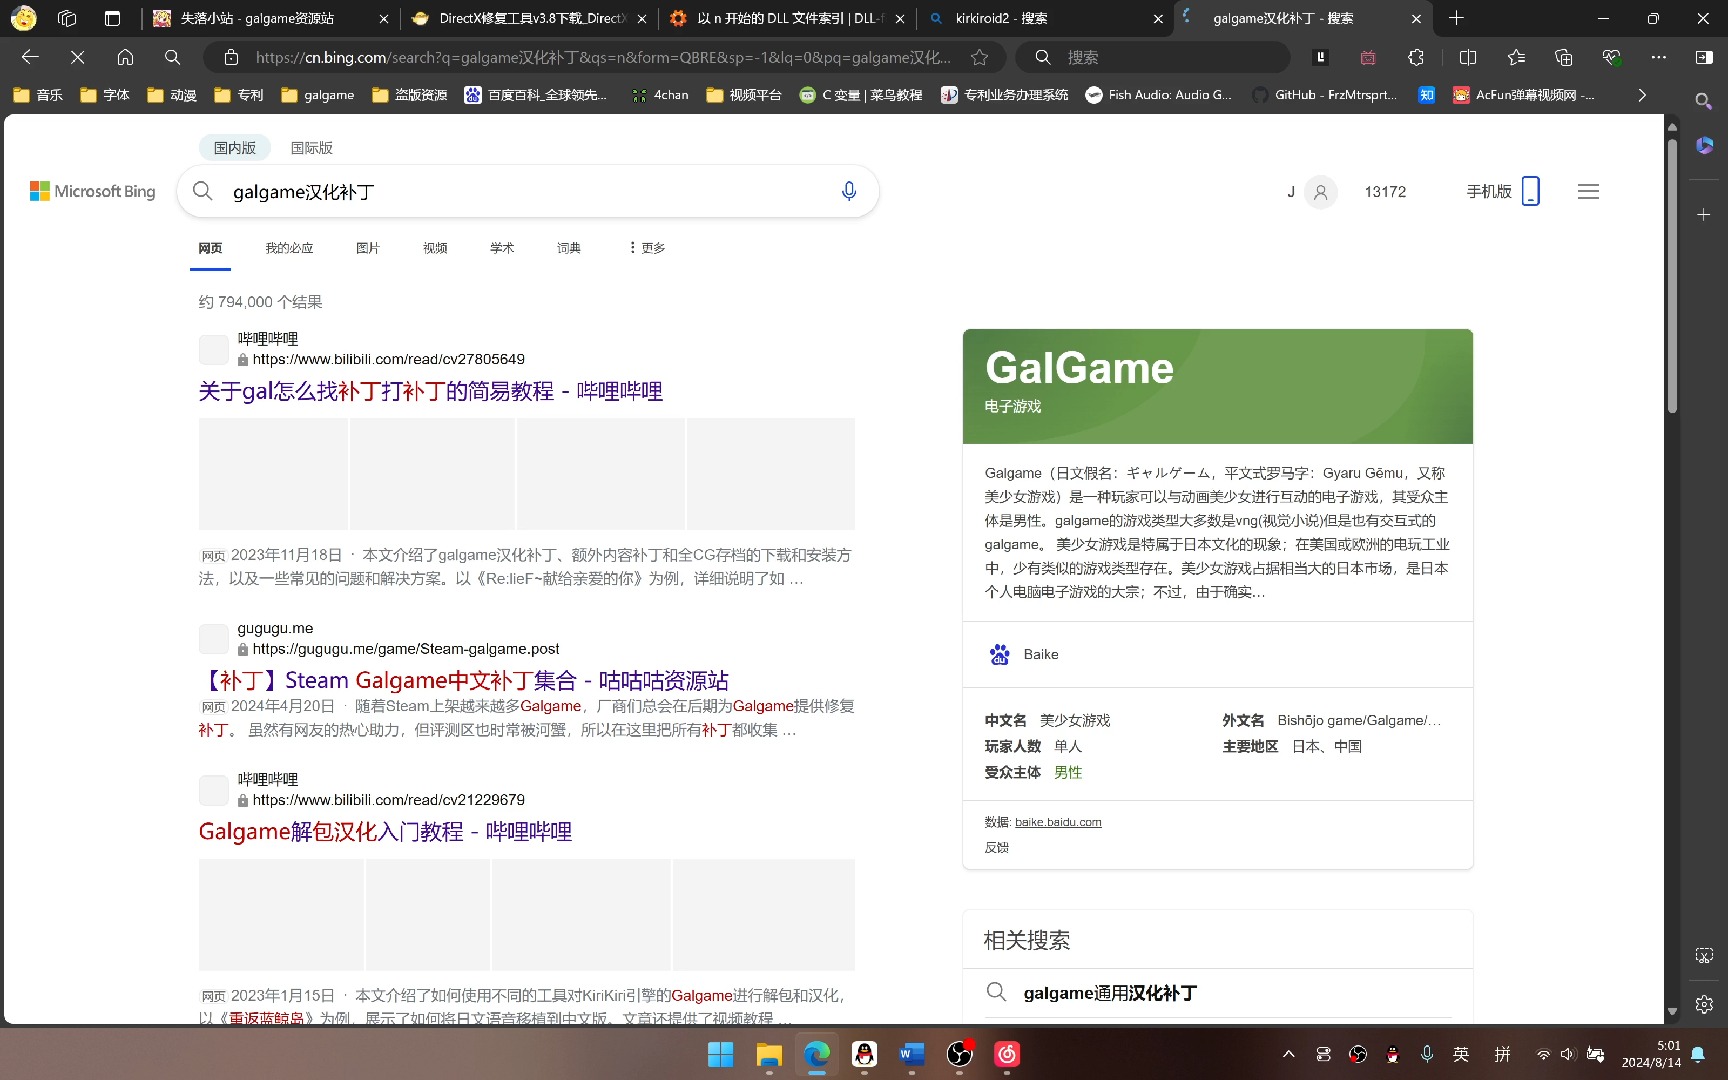Open the 盗版资源 bookmarks folder
The width and height of the screenshot is (1728, 1080).
tap(410, 95)
